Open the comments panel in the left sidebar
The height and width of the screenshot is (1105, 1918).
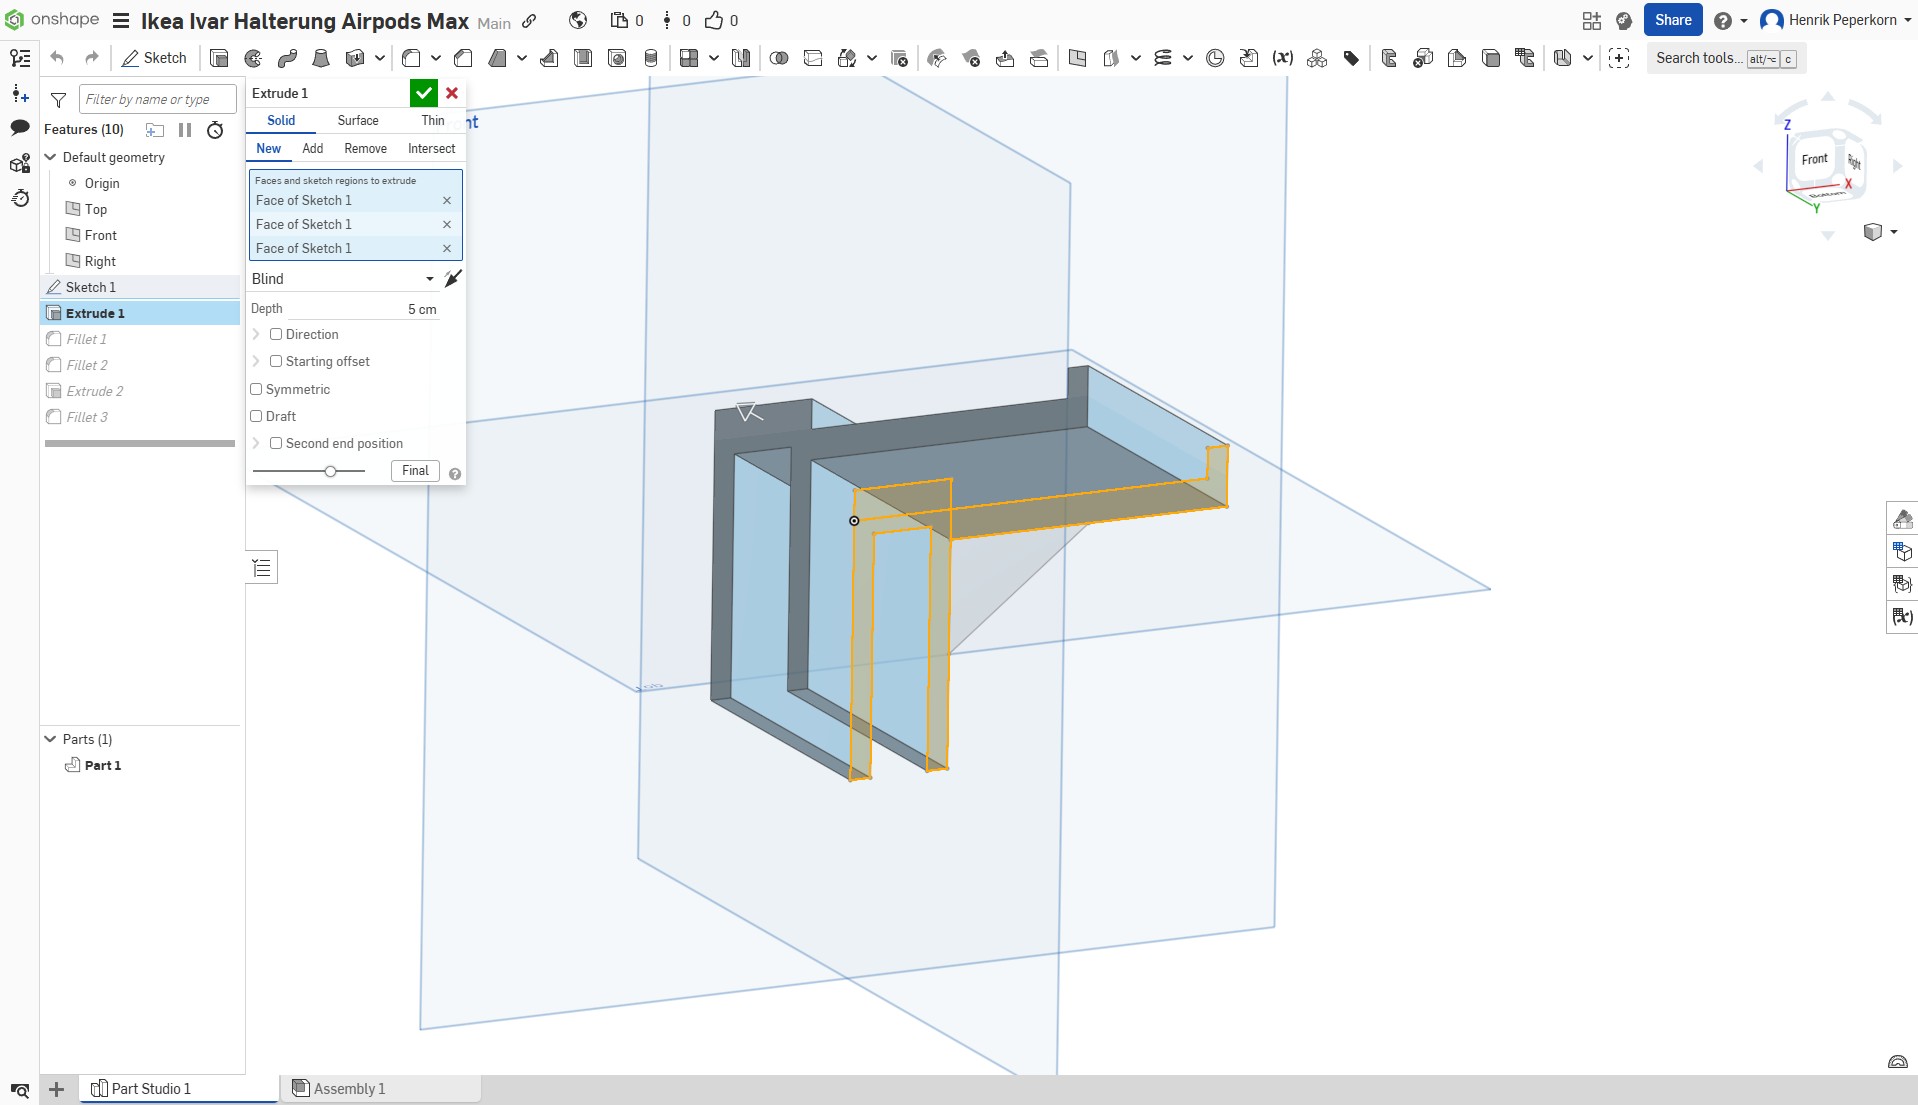pyautogui.click(x=19, y=129)
